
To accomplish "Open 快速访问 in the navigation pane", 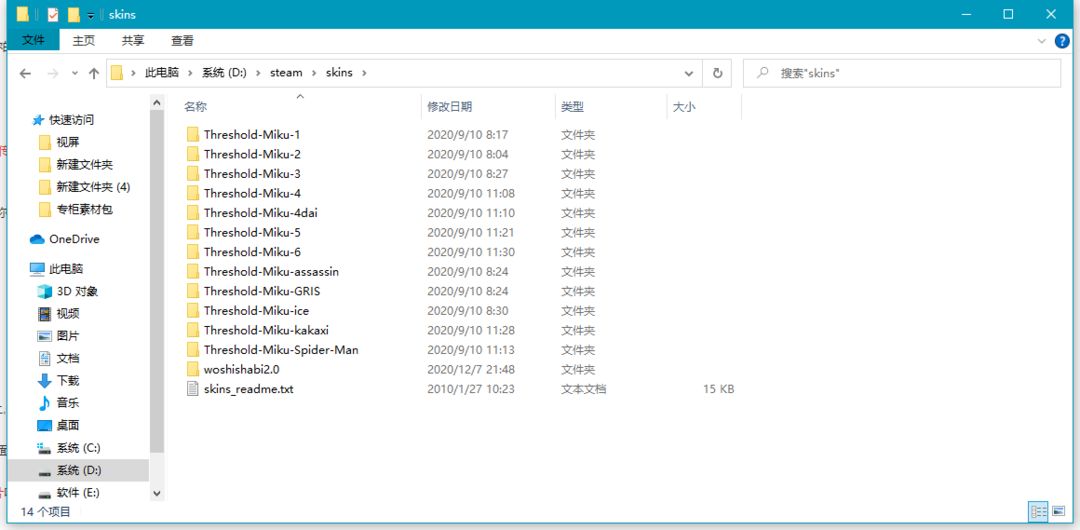I will [x=71, y=120].
